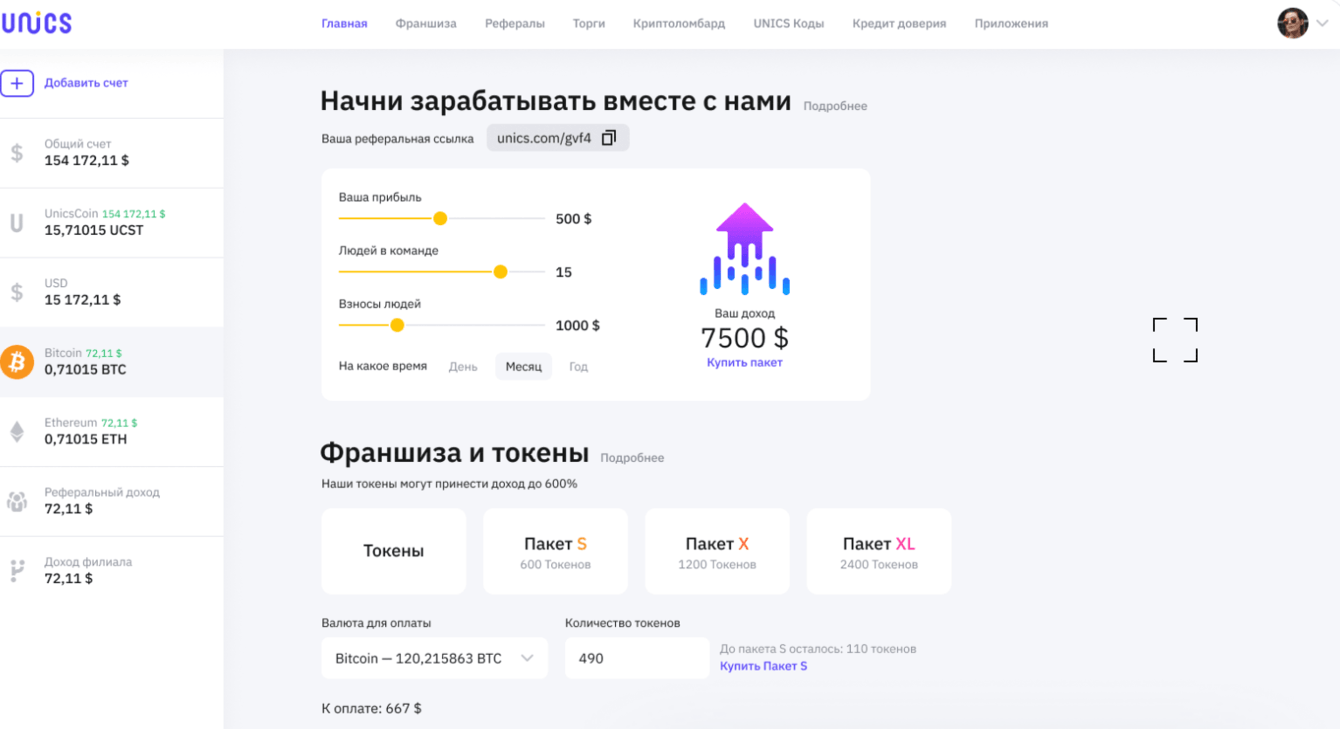The image size is (1340, 729).
Task: Click the fullscreen frame icon
Action: (1175, 340)
